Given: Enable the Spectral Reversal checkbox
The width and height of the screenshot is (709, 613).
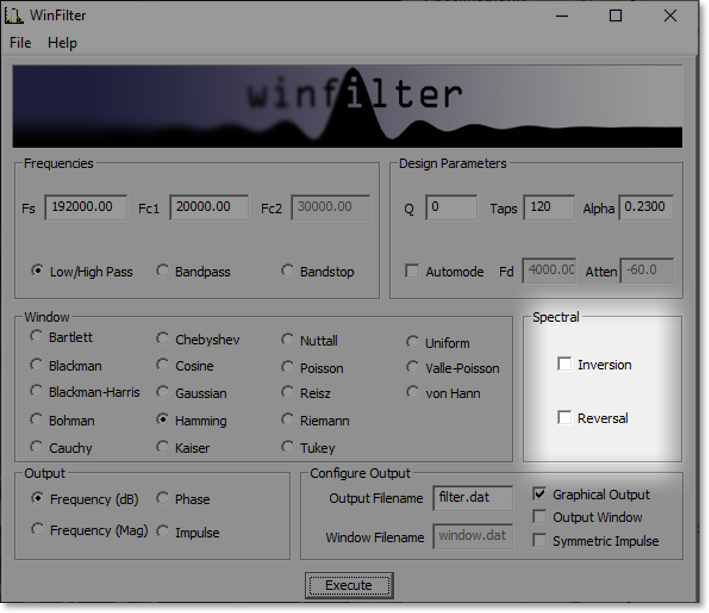Looking at the screenshot, I should (x=565, y=418).
